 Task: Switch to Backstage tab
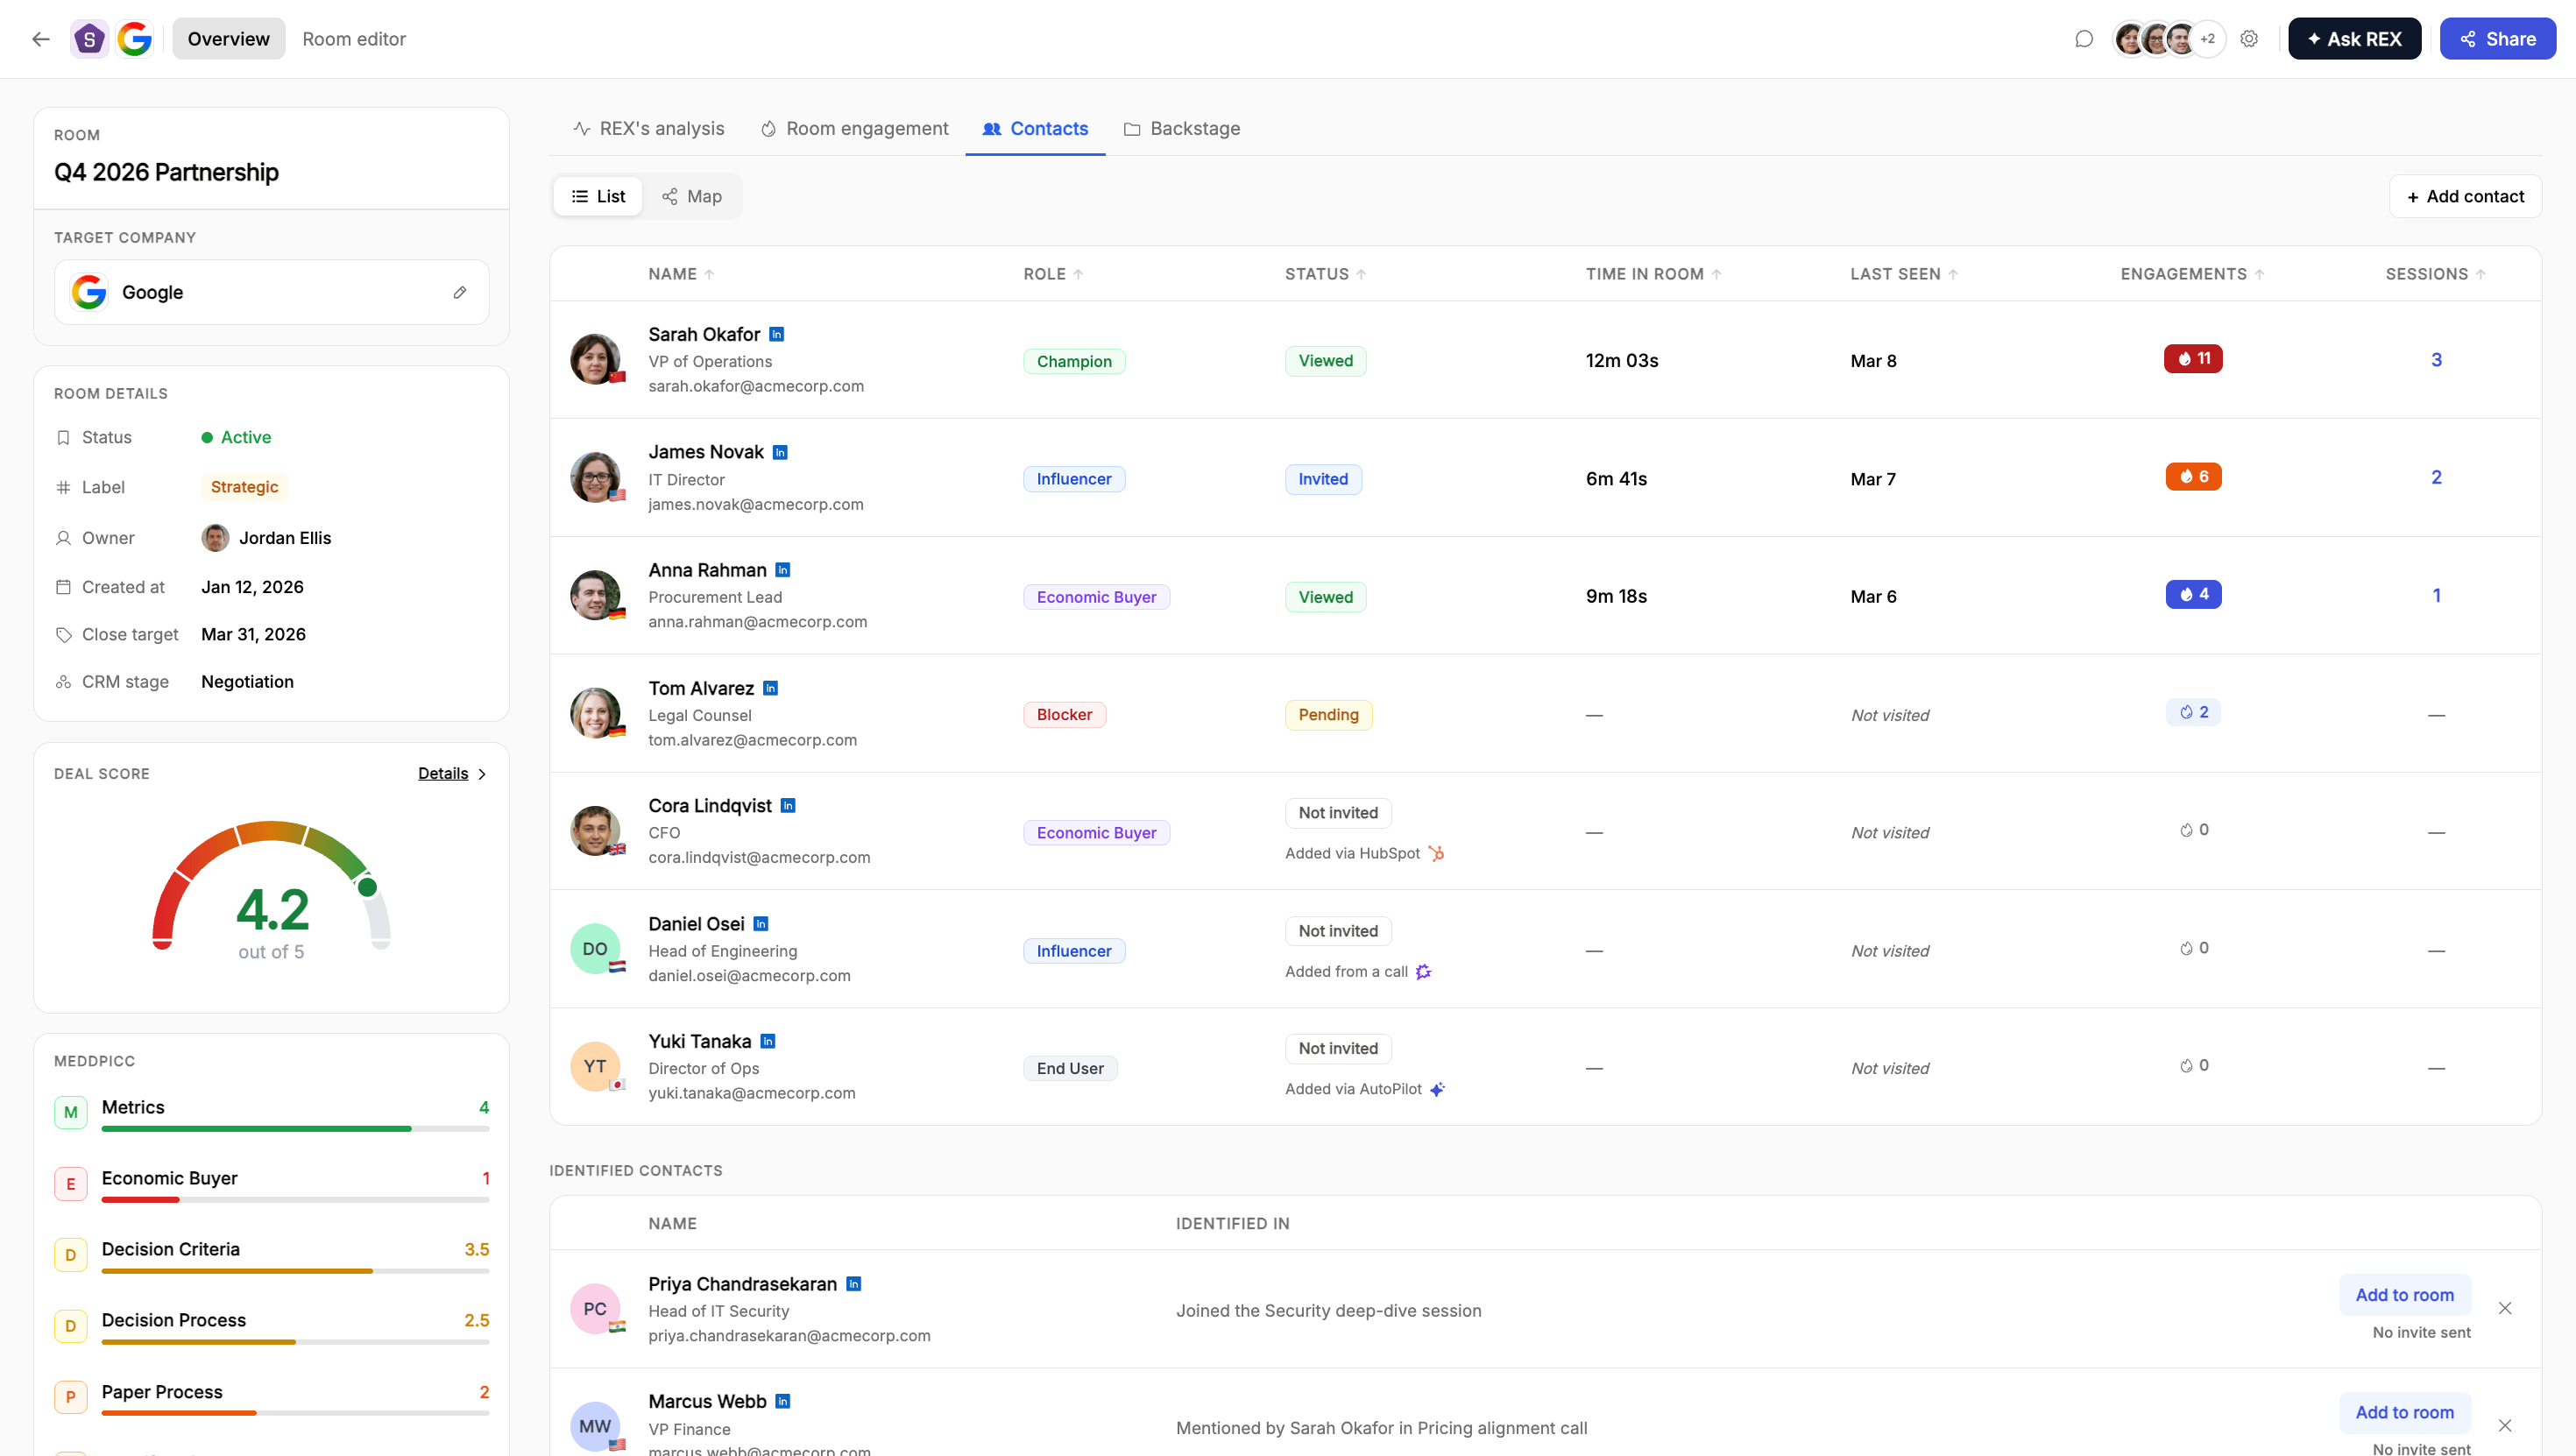click(1182, 128)
